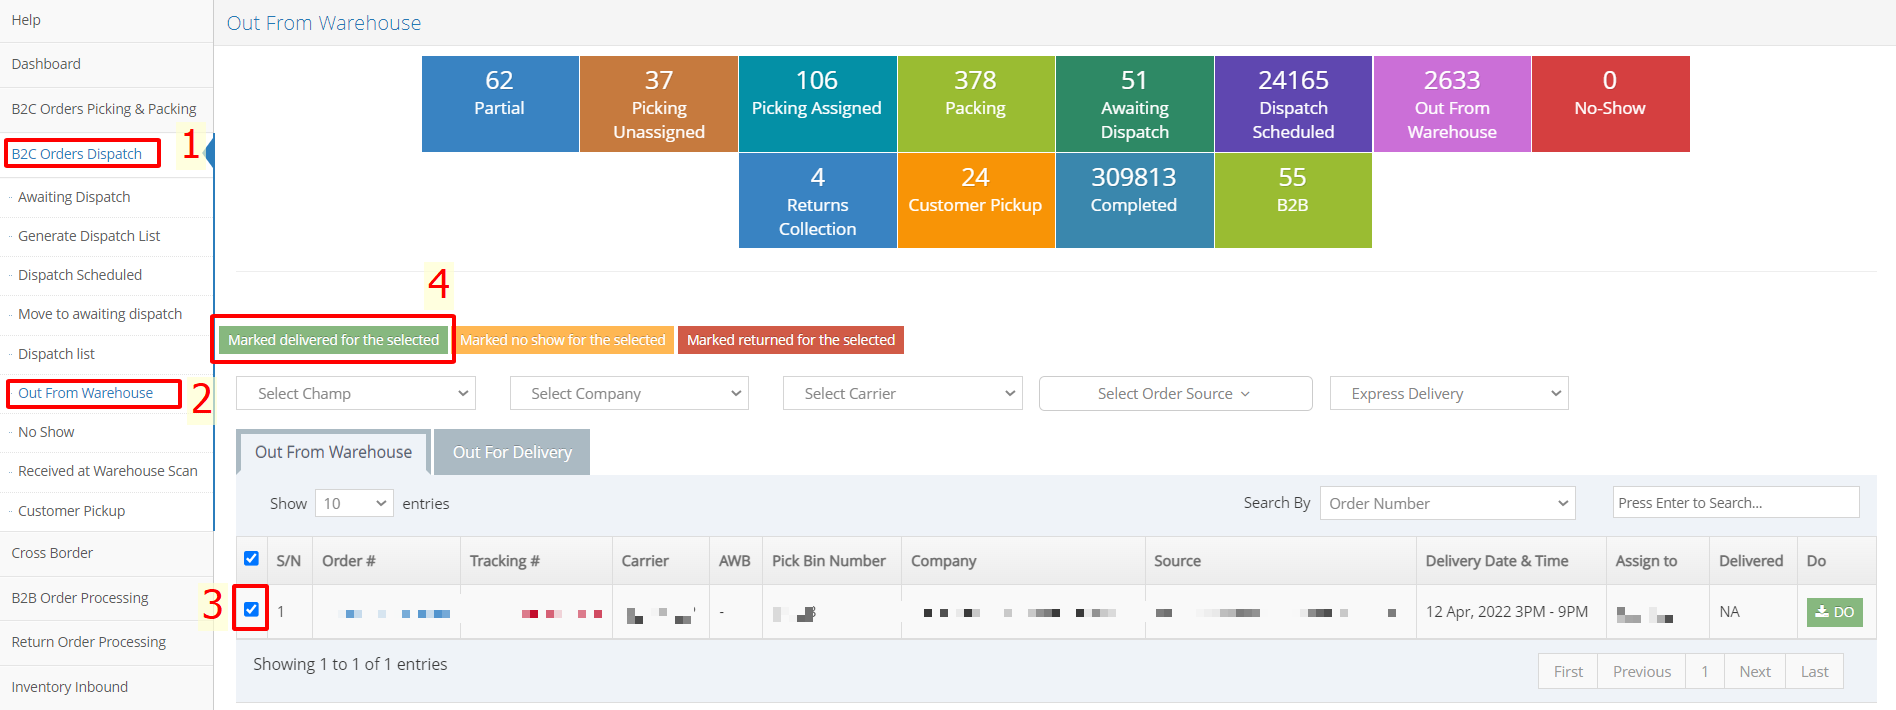
Task: Open Out From Warehouse sidebar item
Action: (86, 393)
